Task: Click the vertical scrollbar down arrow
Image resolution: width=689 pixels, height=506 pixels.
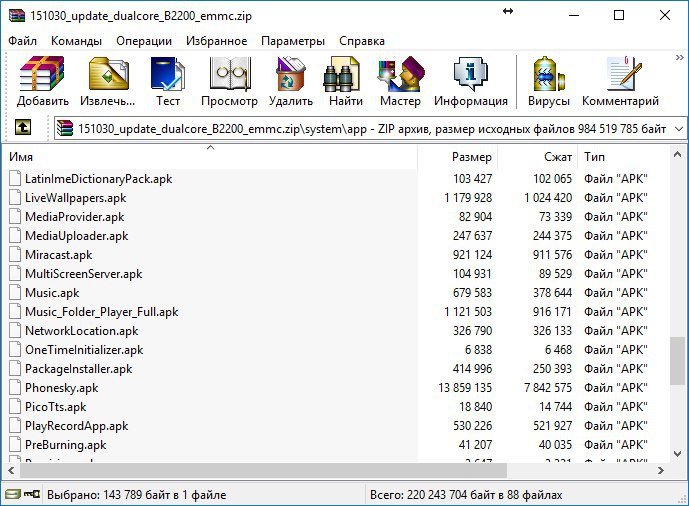Action: click(x=677, y=454)
